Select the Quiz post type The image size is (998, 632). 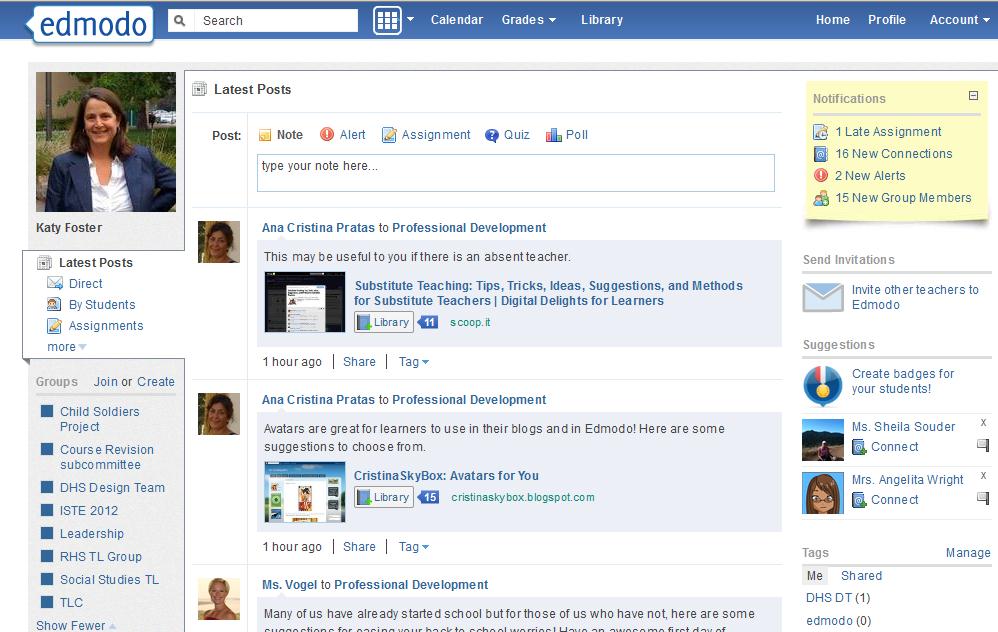coord(507,135)
